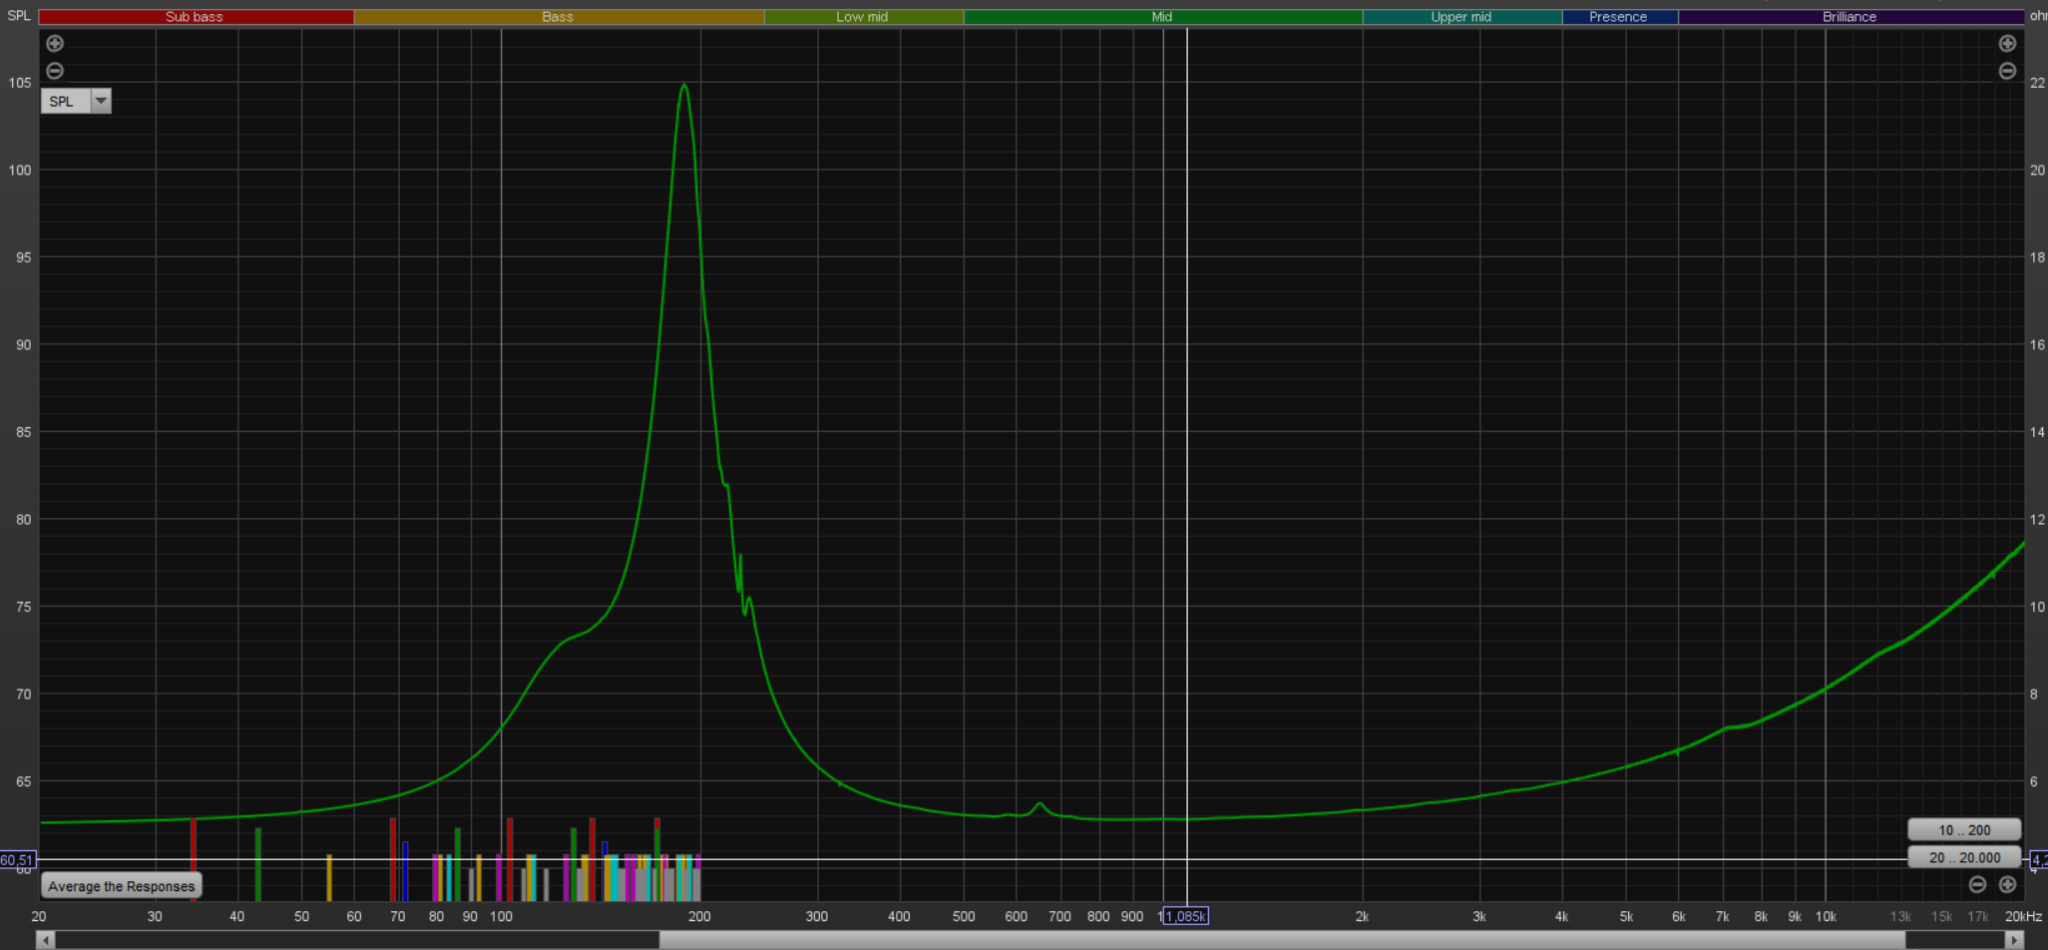Click the horizontal scrollbar thumb

tap(1282, 940)
